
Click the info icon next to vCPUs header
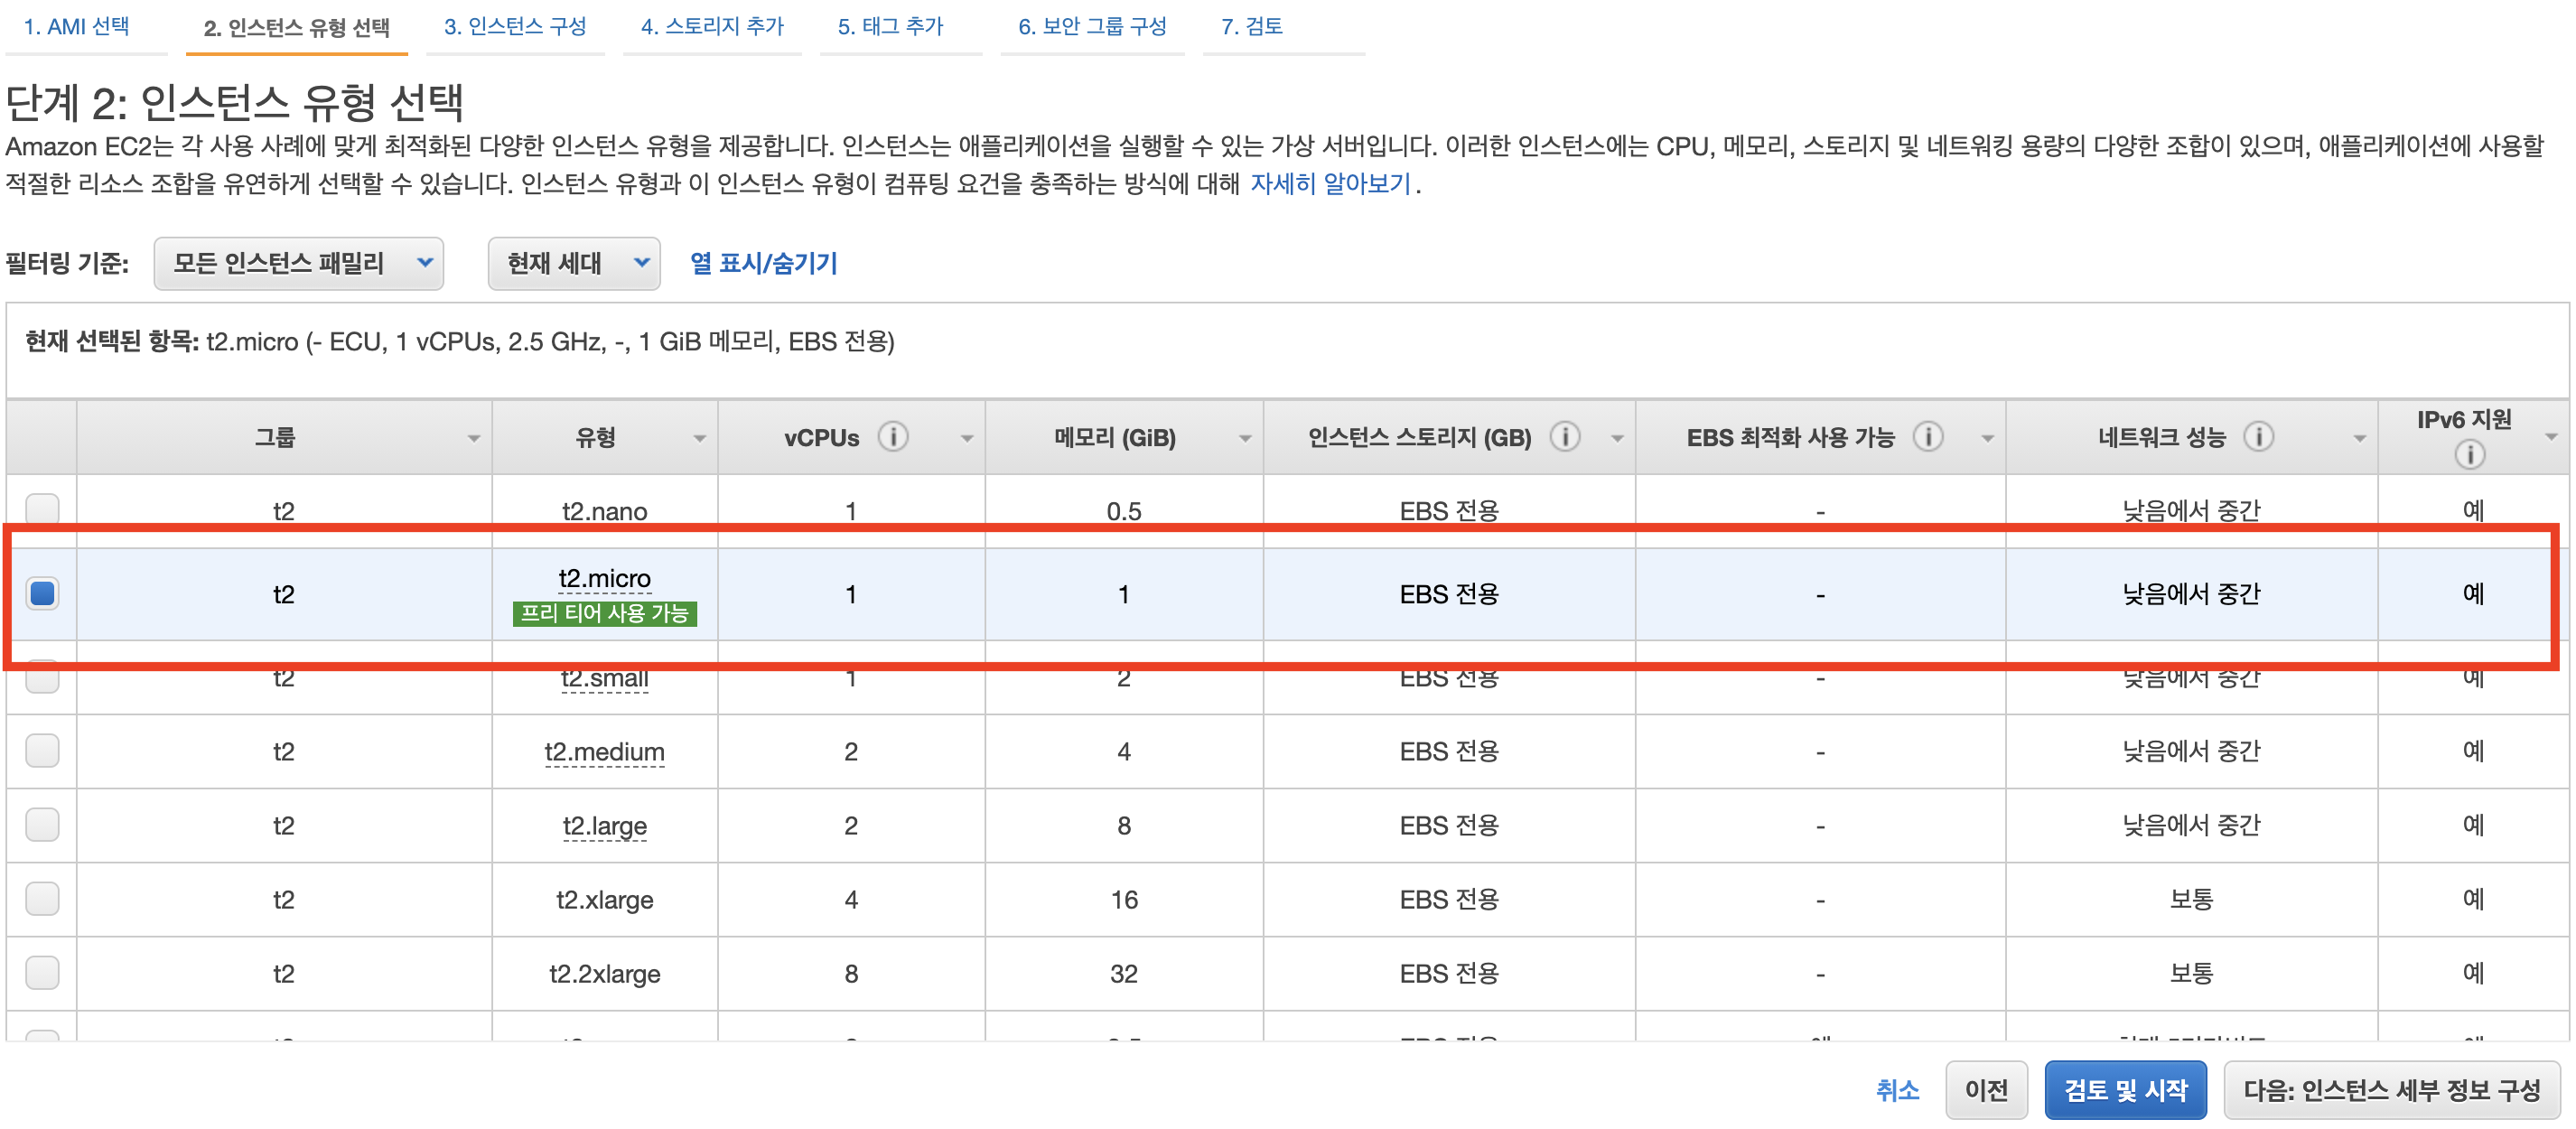point(892,437)
